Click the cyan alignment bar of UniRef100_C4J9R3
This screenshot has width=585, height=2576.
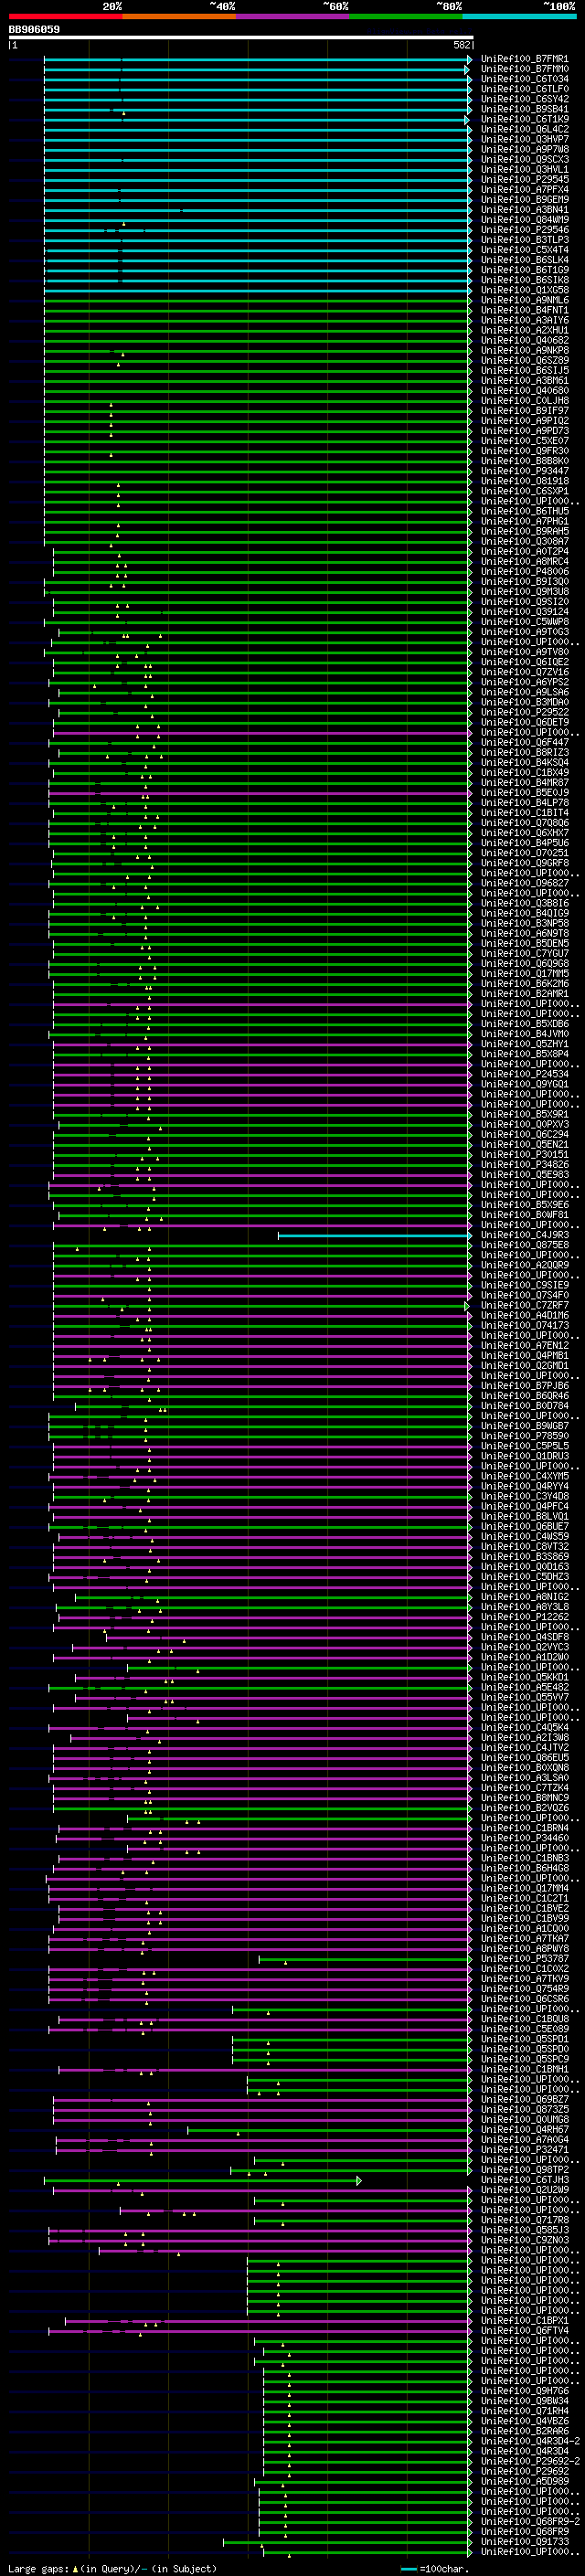pyautogui.click(x=374, y=1235)
